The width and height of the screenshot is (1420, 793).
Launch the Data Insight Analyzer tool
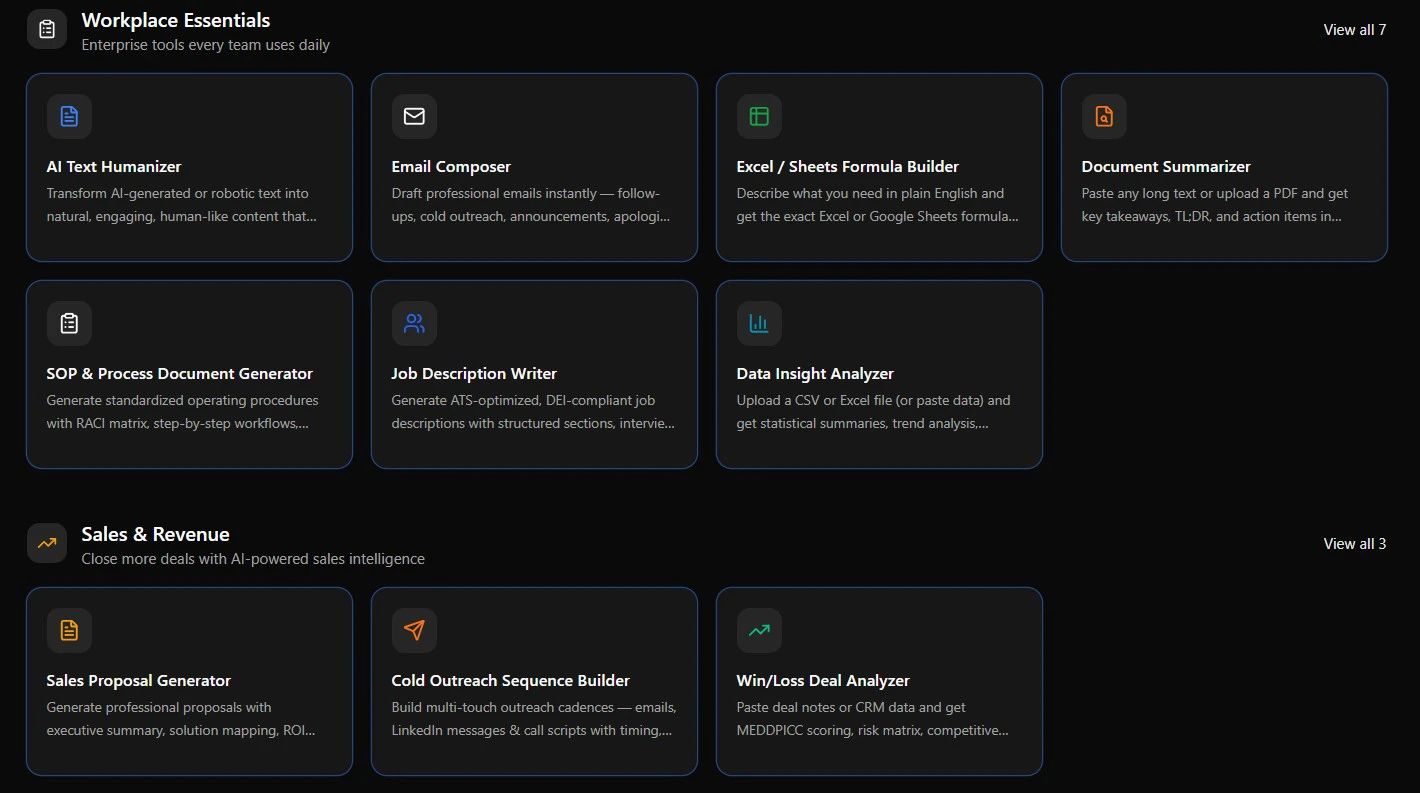(879, 374)
